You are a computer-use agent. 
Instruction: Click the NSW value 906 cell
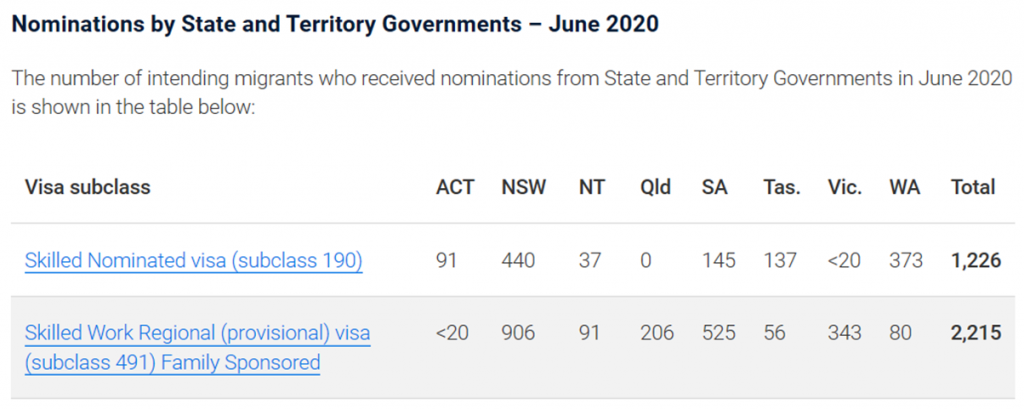[518, 333]
